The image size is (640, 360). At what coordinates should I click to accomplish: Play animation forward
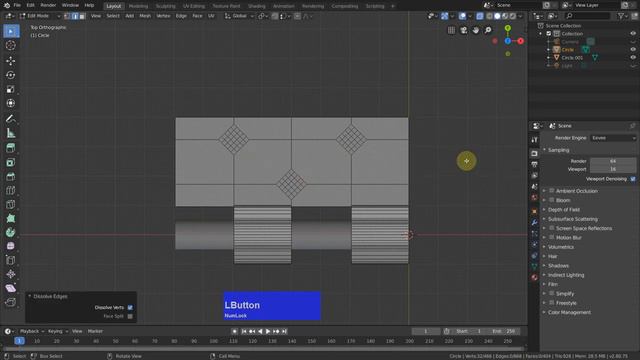pyautogui.click(x=268, y=331)
